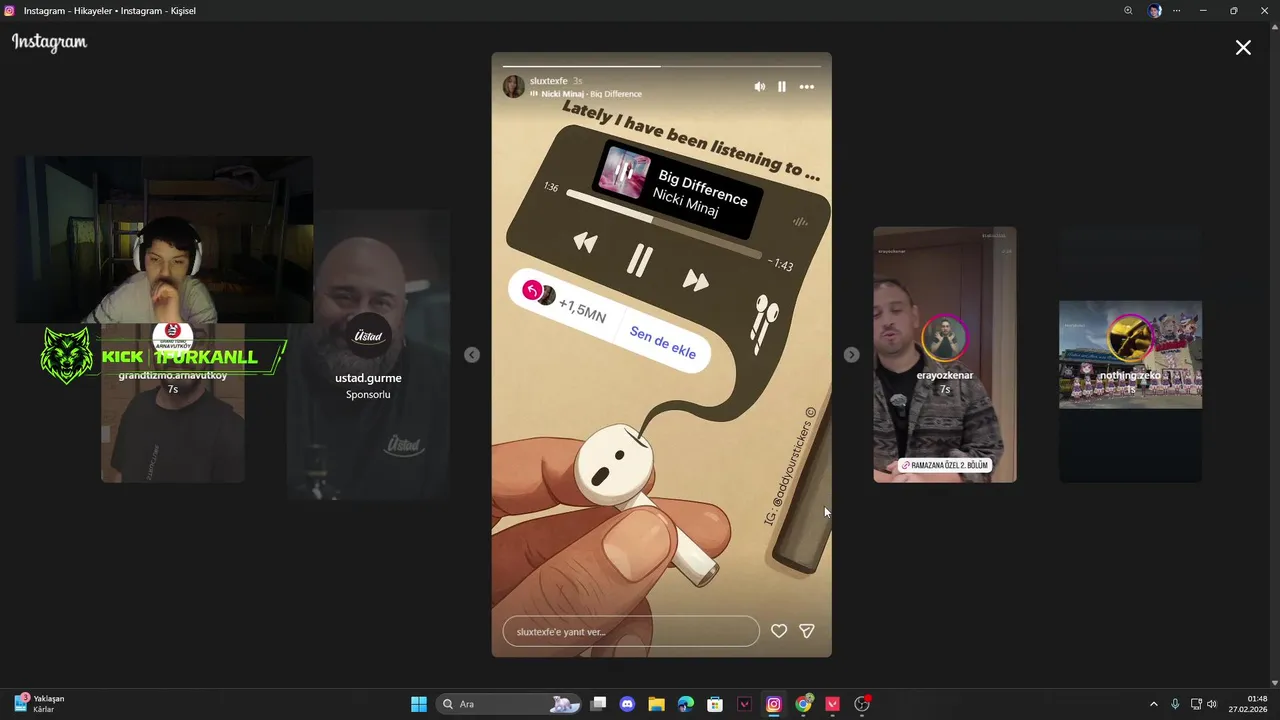Close the story viewer with the X
This screenshot has width=1280, height=720.
[1243, 47]
